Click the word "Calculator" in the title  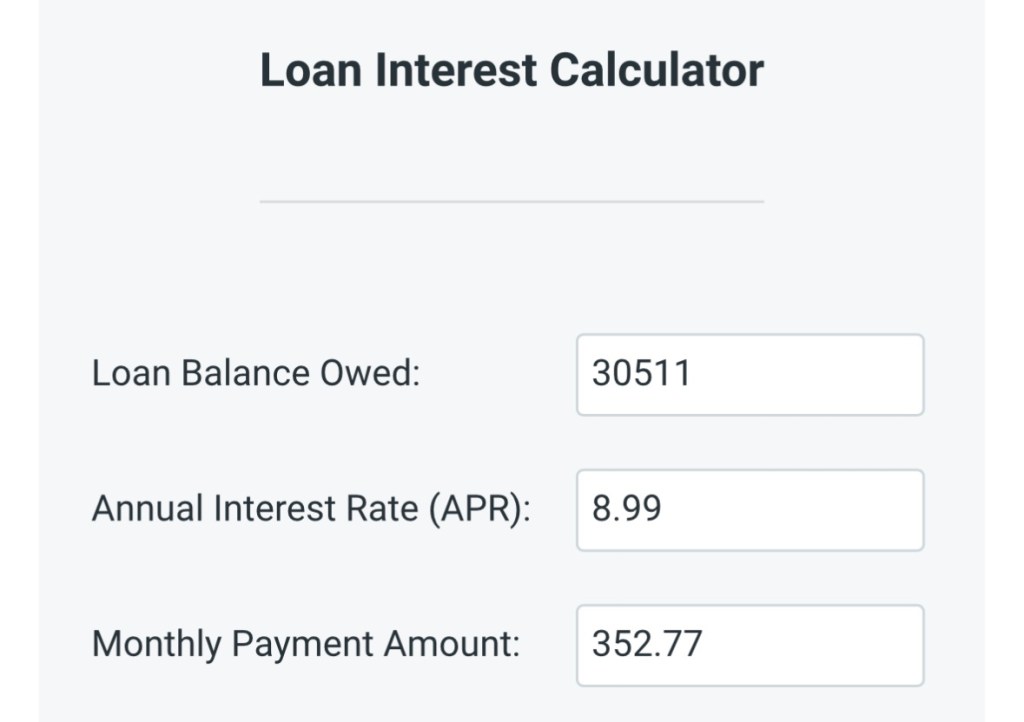(x=657, y=71)
